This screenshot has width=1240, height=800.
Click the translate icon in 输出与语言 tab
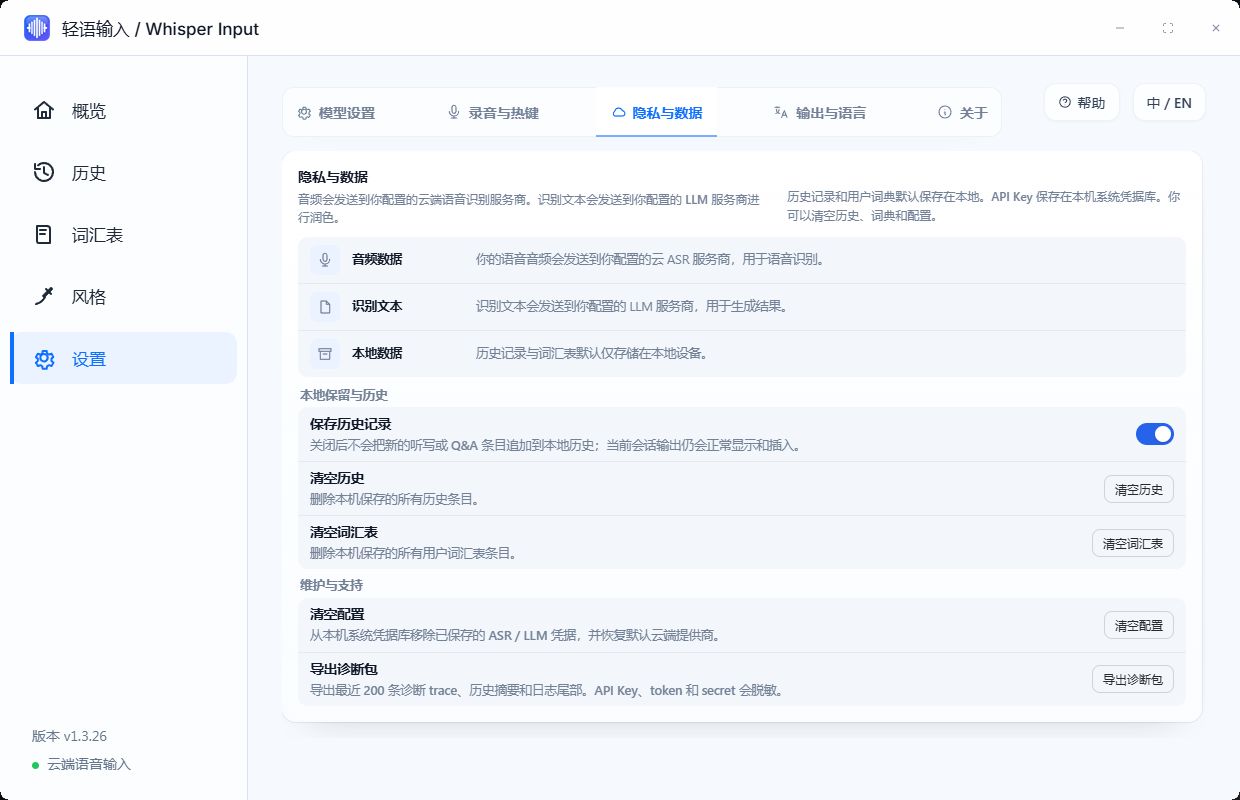781,112
